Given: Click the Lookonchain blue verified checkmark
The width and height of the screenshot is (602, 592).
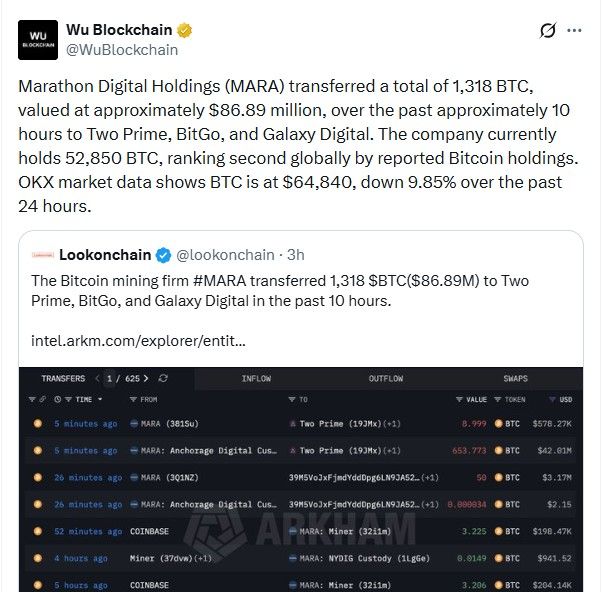Looking at the screenshot, I should [x=164, y=255].
